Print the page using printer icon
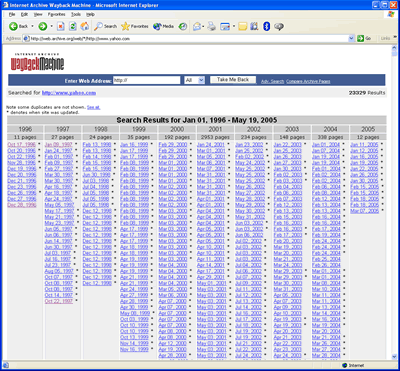This screenshot has width=400, height=371. tap(212, 26)
